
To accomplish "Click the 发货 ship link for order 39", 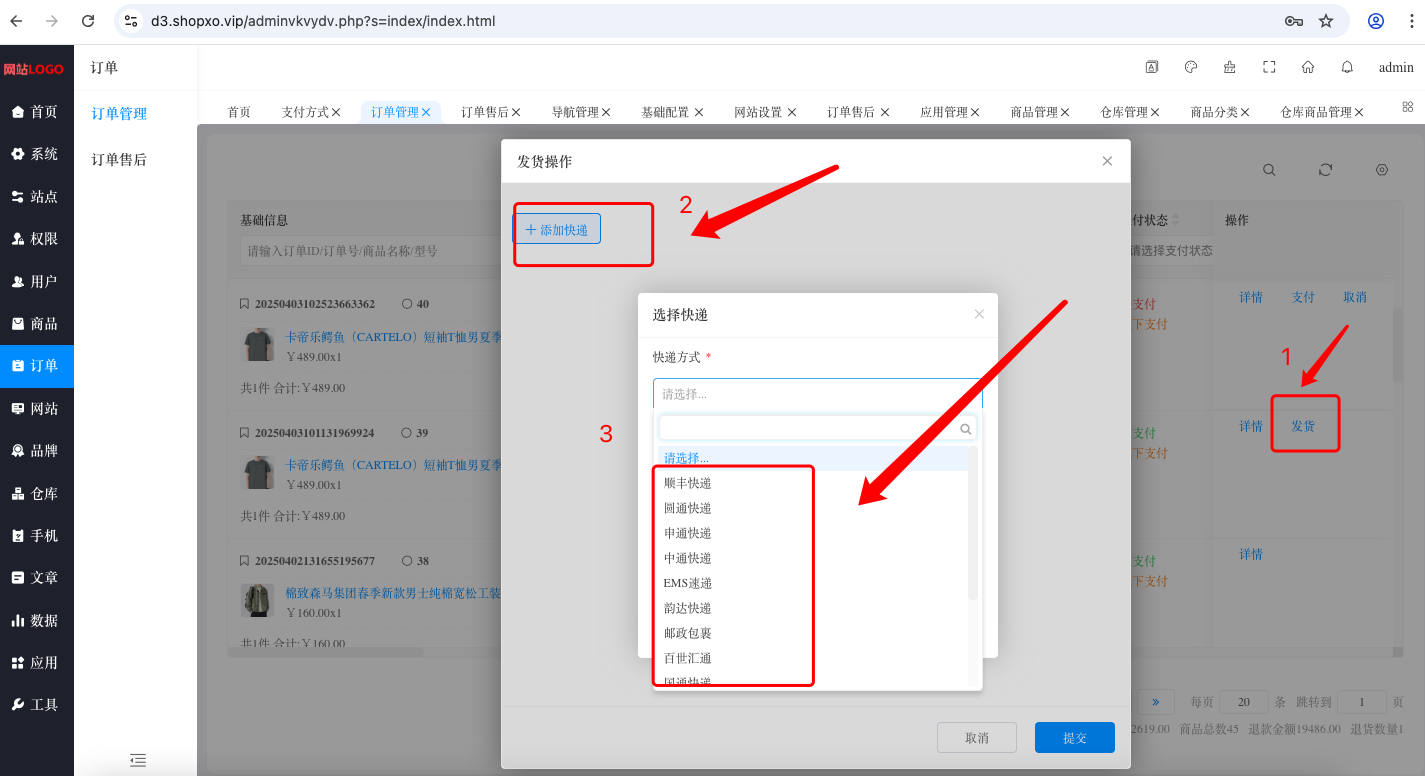I will (1303, 426).
